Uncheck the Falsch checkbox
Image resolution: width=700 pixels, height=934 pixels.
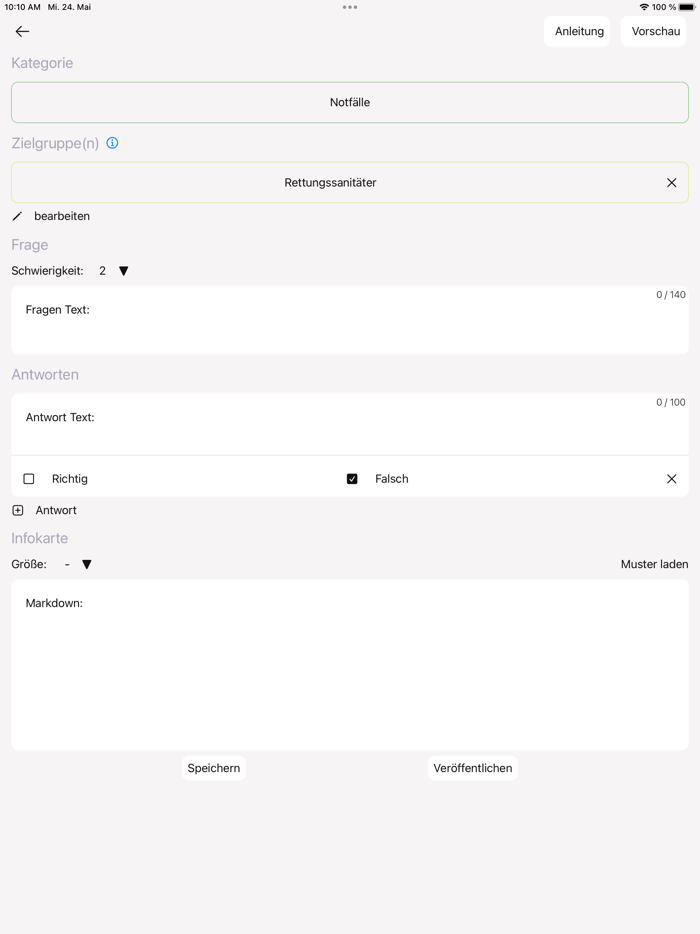coord(352,479)
